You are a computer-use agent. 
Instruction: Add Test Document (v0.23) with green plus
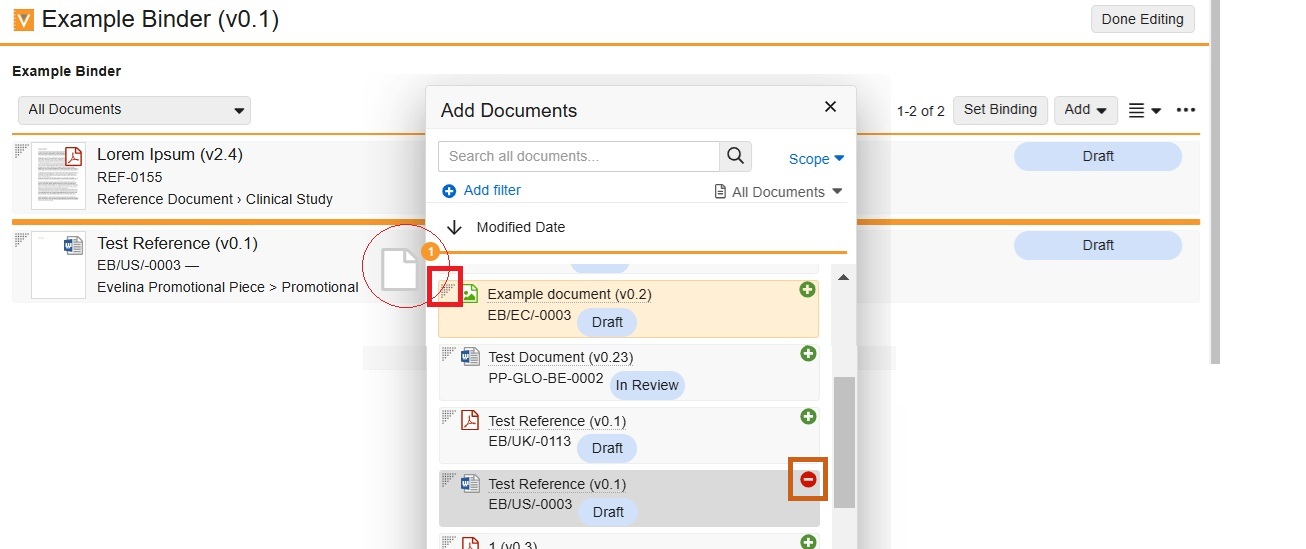[808, 354]
